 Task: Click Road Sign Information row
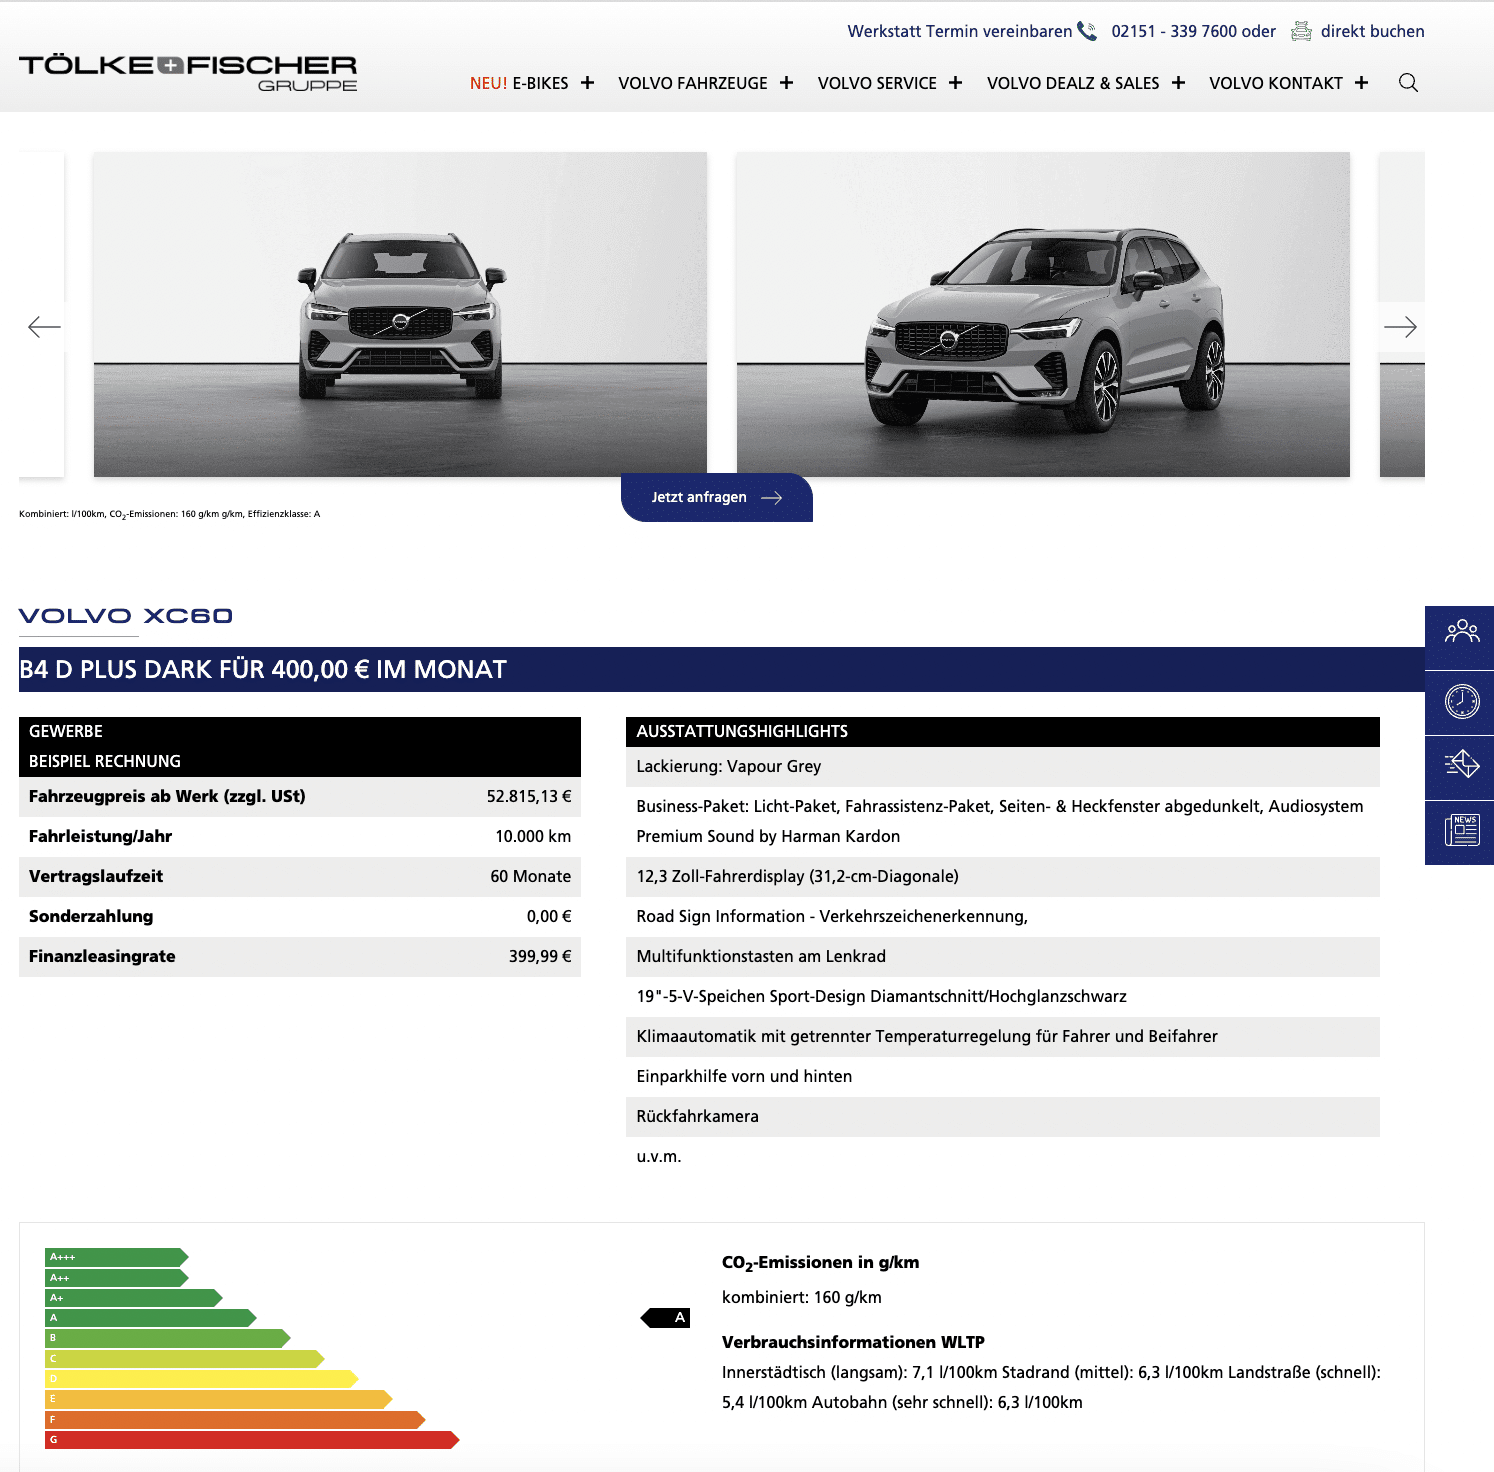coord(1003,917)
